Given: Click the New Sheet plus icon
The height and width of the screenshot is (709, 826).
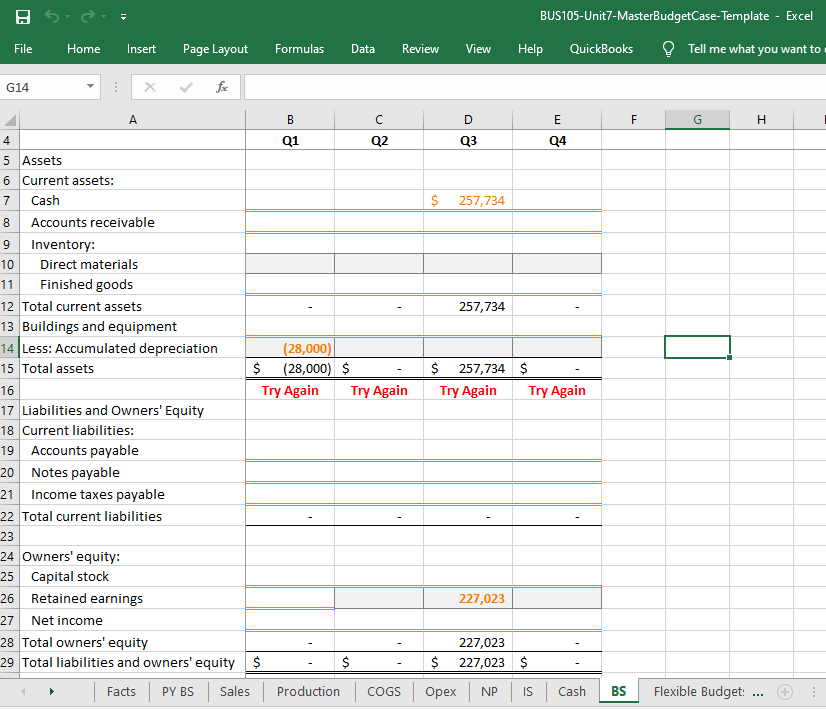Looking at the screenshot, I should click(785, 692).
